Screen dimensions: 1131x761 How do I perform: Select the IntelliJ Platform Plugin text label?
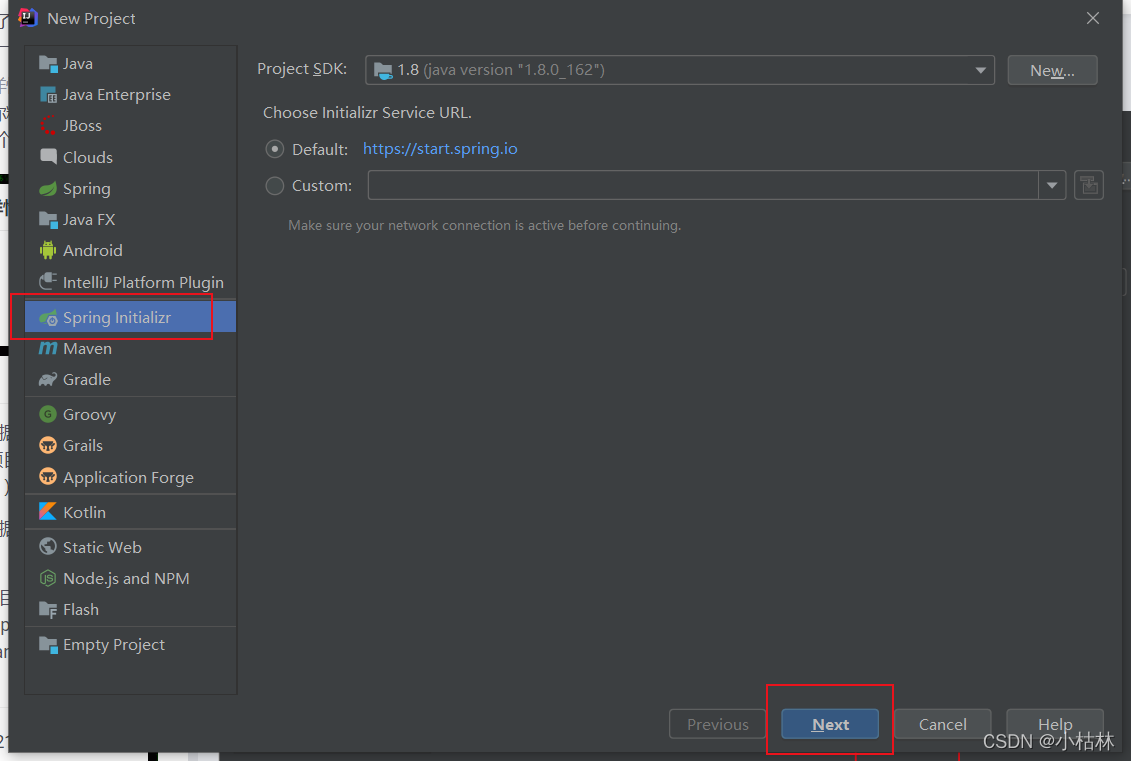click(x=144, y=282)
